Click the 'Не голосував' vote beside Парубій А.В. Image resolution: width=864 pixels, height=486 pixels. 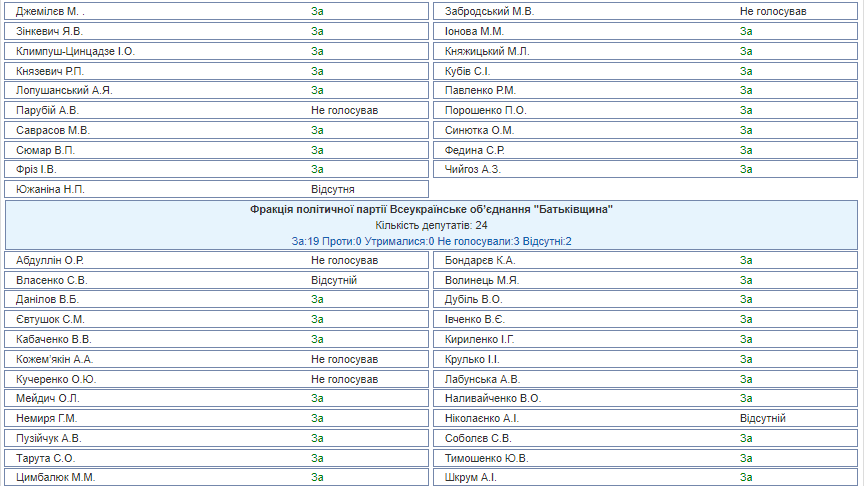point(344,110)
